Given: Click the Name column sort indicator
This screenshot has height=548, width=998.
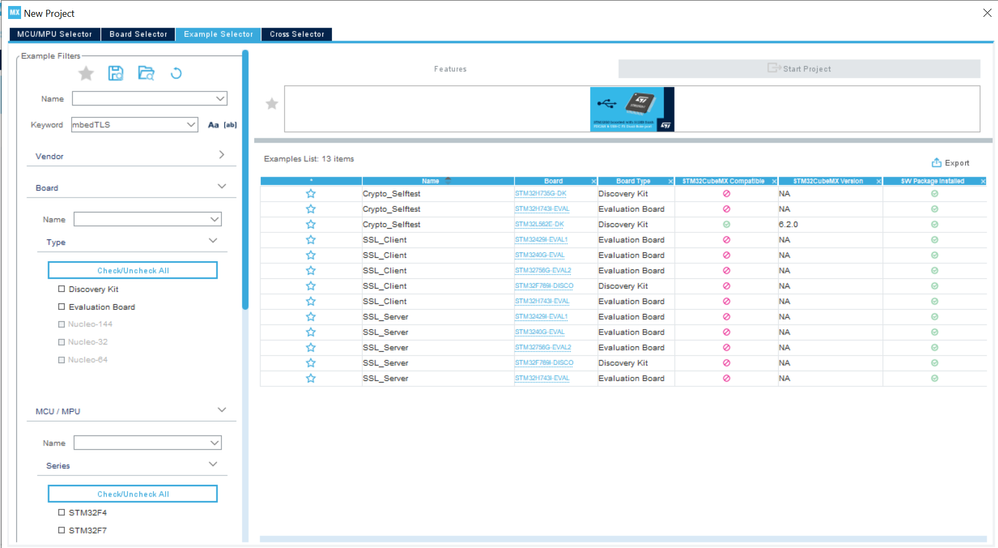Looking at the screenshot, I should [x=448, y=180].
